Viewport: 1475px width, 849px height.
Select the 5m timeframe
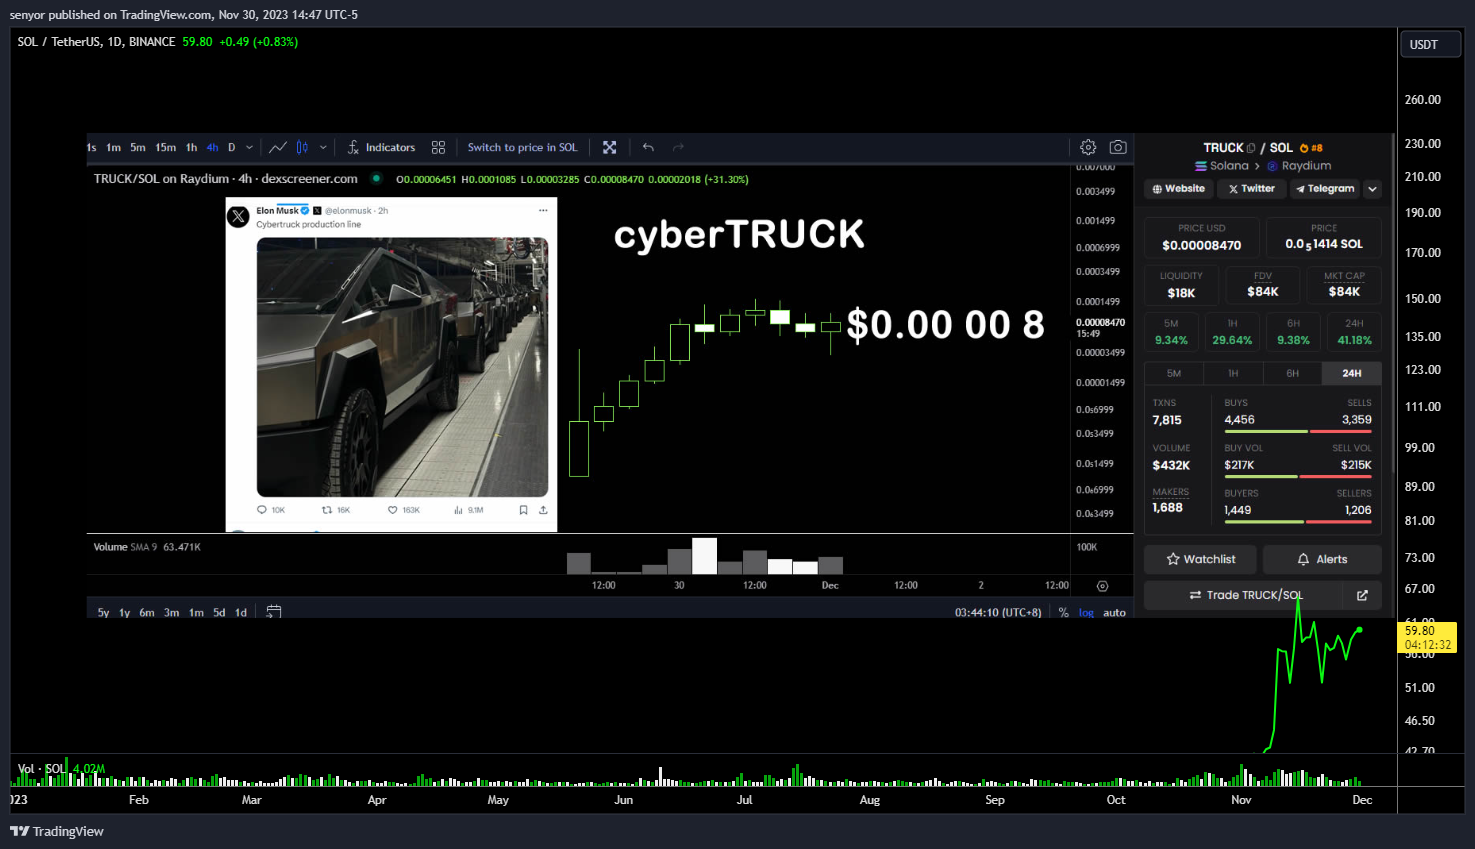tap(138, 147)
